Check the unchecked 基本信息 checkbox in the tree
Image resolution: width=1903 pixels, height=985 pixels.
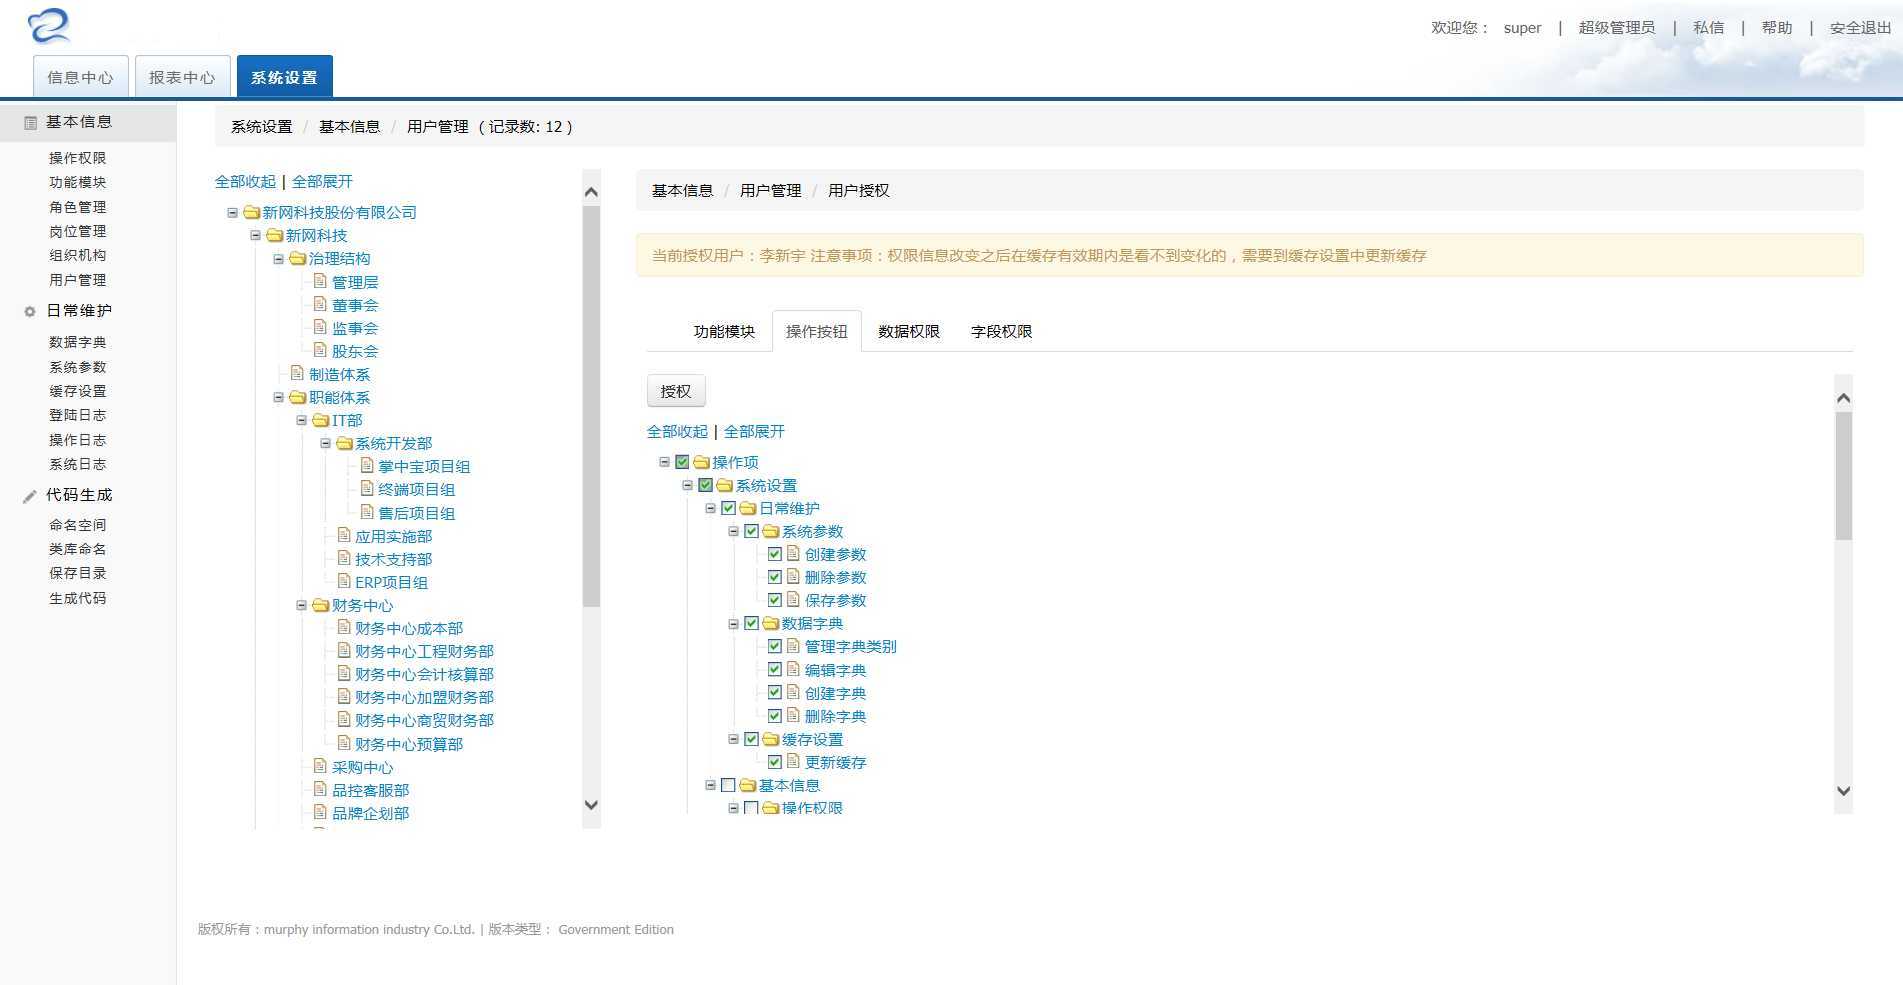(x=729, y=785)
